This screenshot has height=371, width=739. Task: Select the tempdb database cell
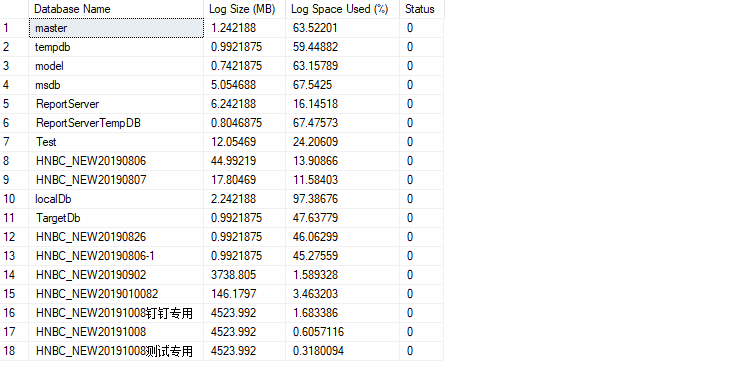click(116, 47)
